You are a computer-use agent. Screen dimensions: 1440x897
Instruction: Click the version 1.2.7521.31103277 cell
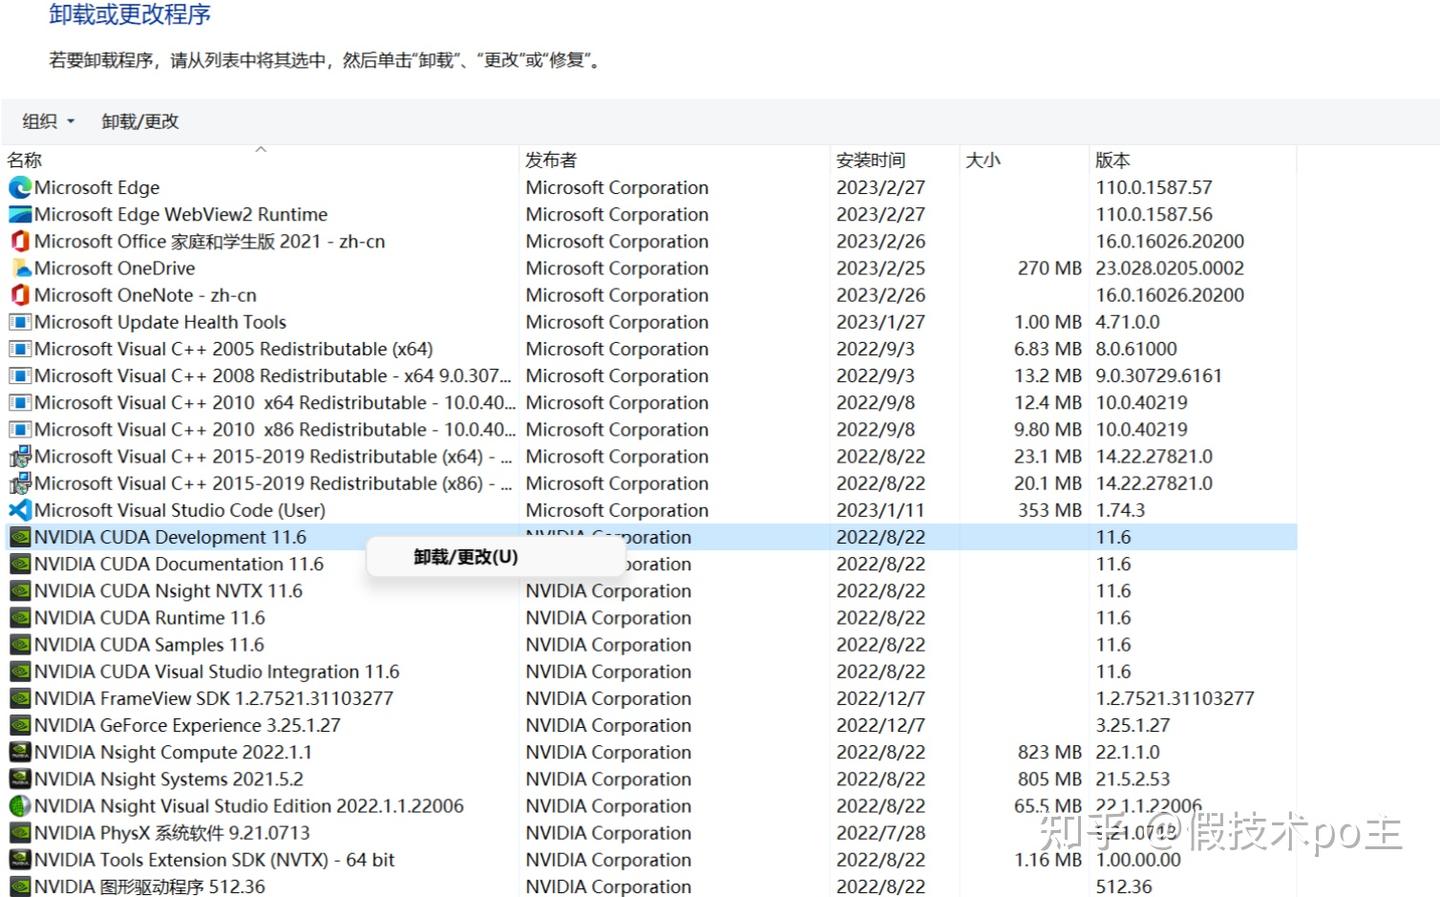click(x=1175, y=698)
